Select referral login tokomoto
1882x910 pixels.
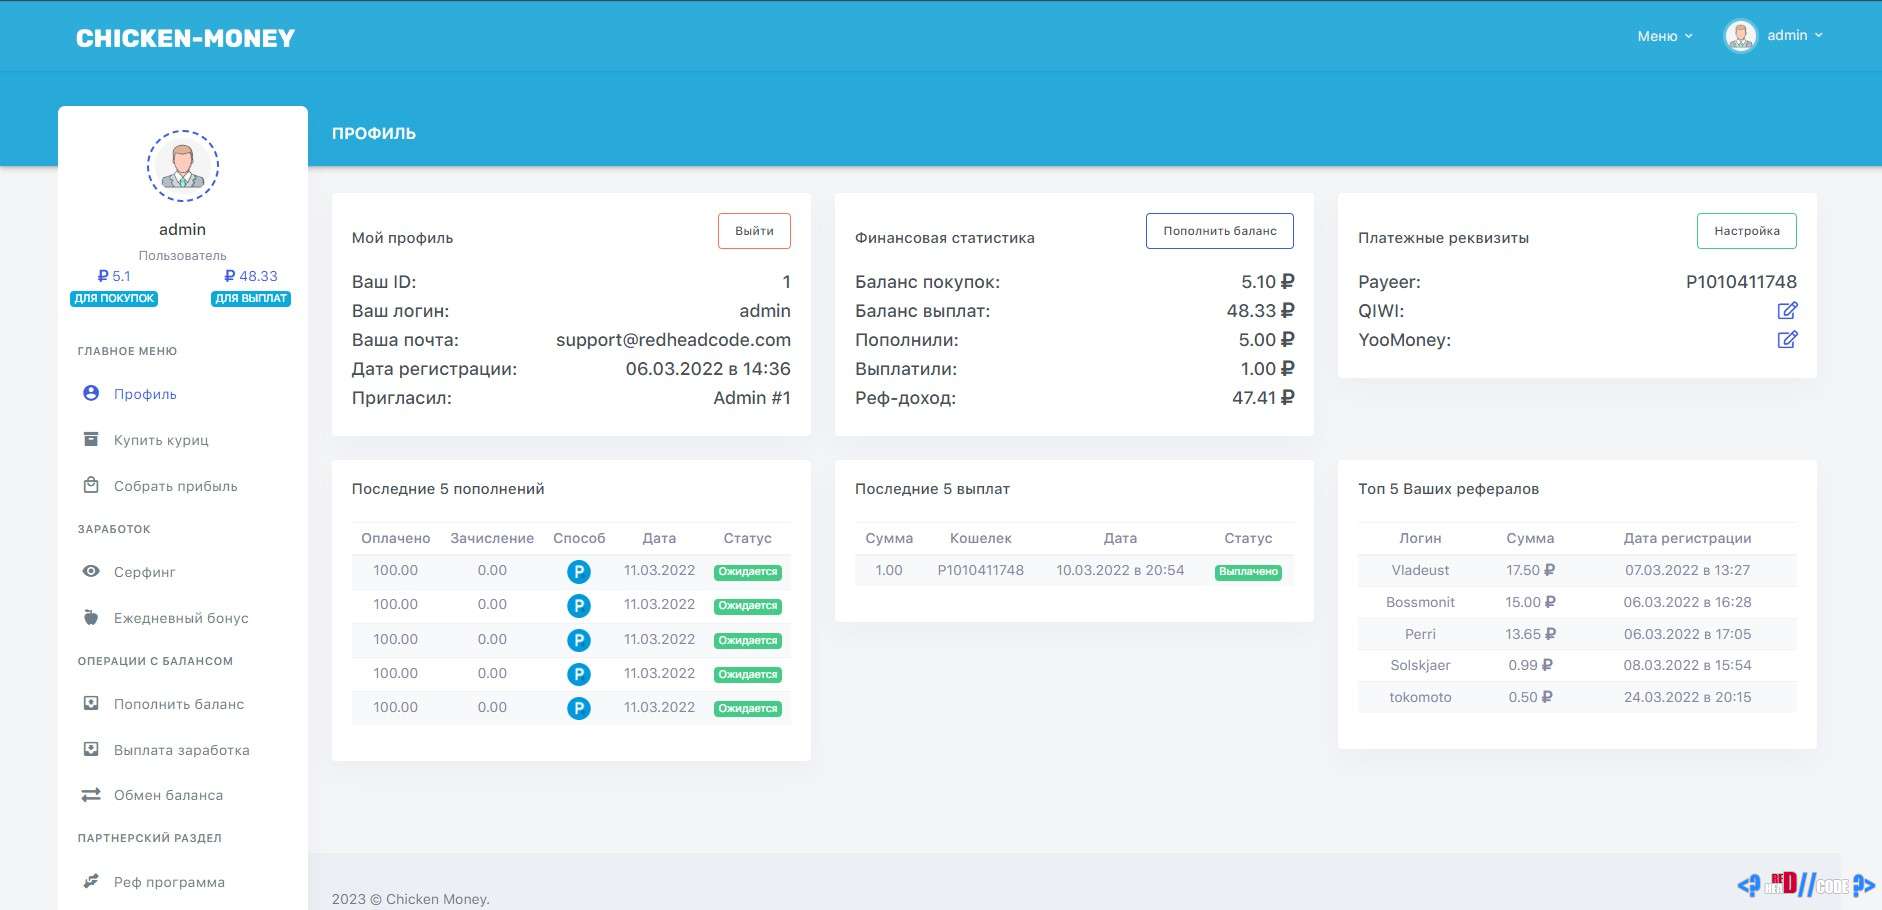[x=1420, y=697]
